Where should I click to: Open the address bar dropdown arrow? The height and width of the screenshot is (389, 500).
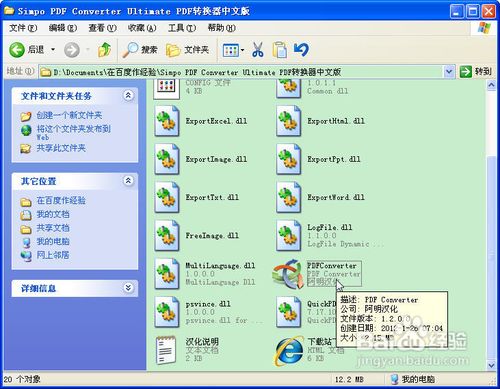(x=449, y=71)
